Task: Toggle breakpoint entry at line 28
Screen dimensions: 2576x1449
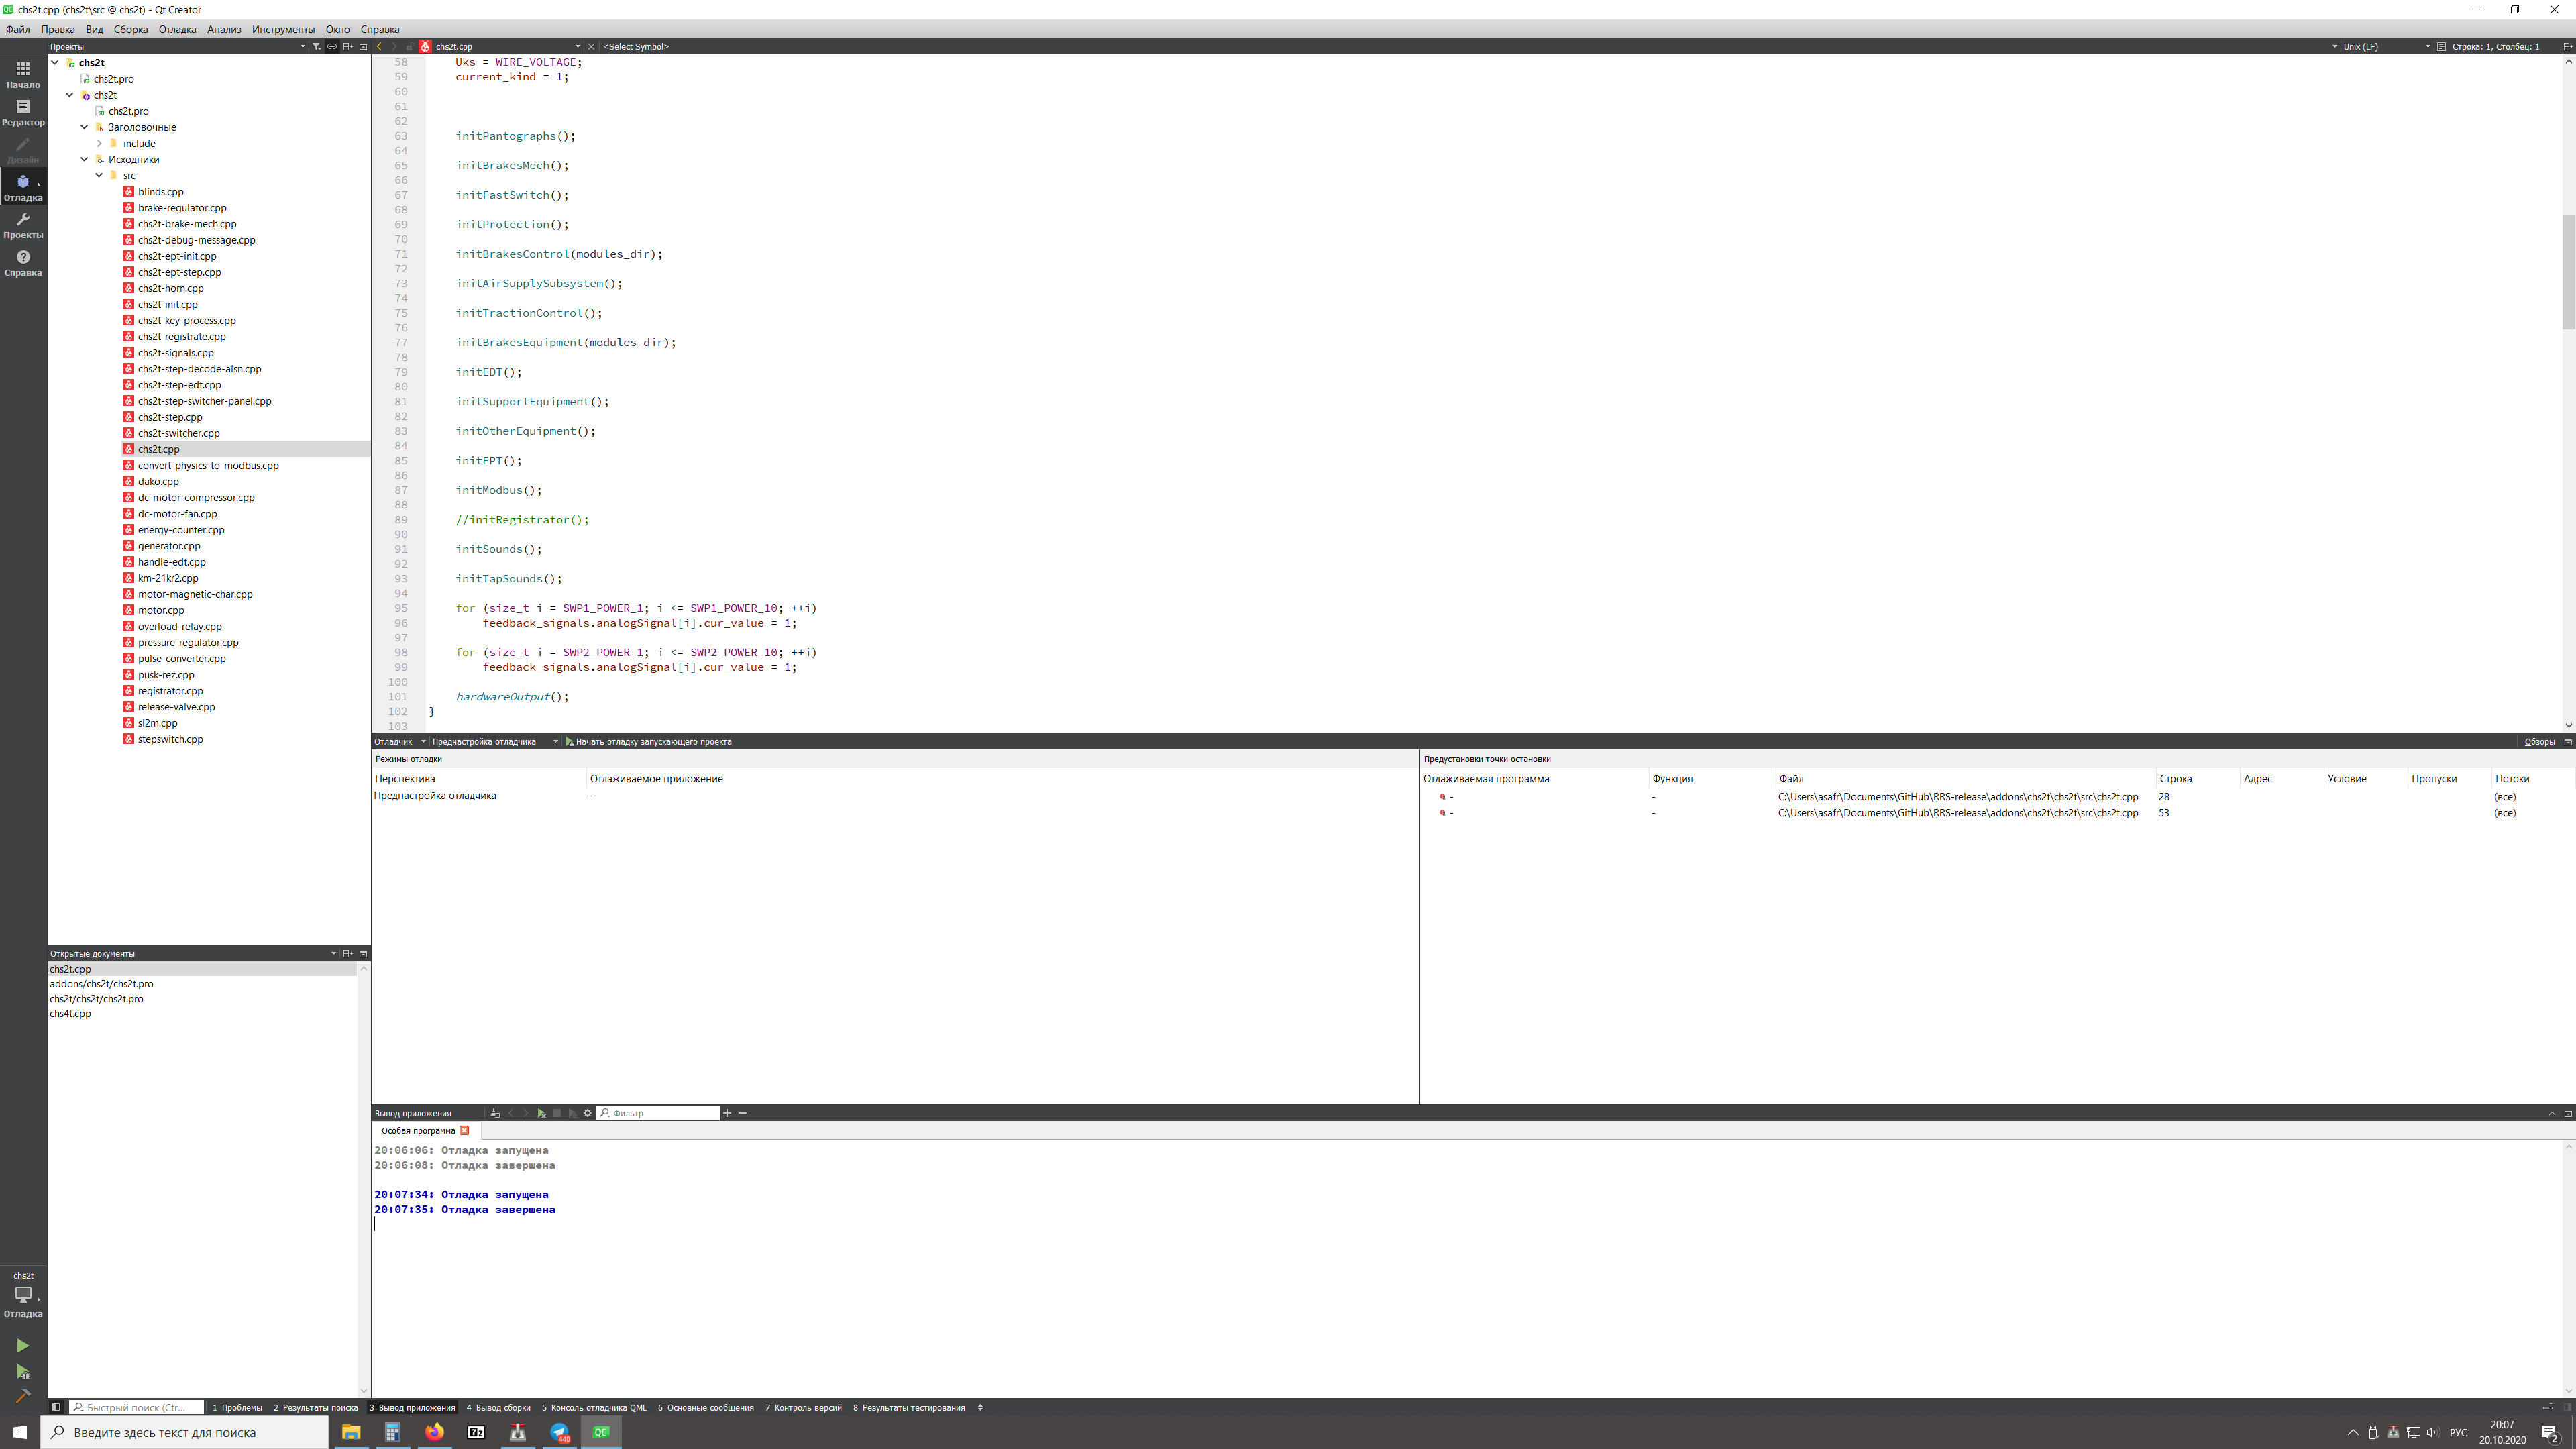Action: tap(1442, 797)
